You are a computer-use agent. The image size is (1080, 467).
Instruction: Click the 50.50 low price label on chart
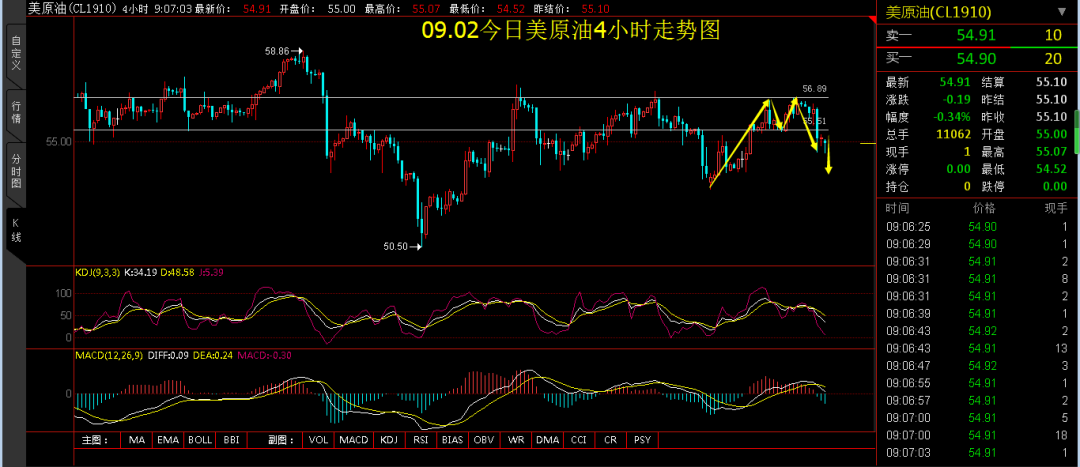[396, 245]
